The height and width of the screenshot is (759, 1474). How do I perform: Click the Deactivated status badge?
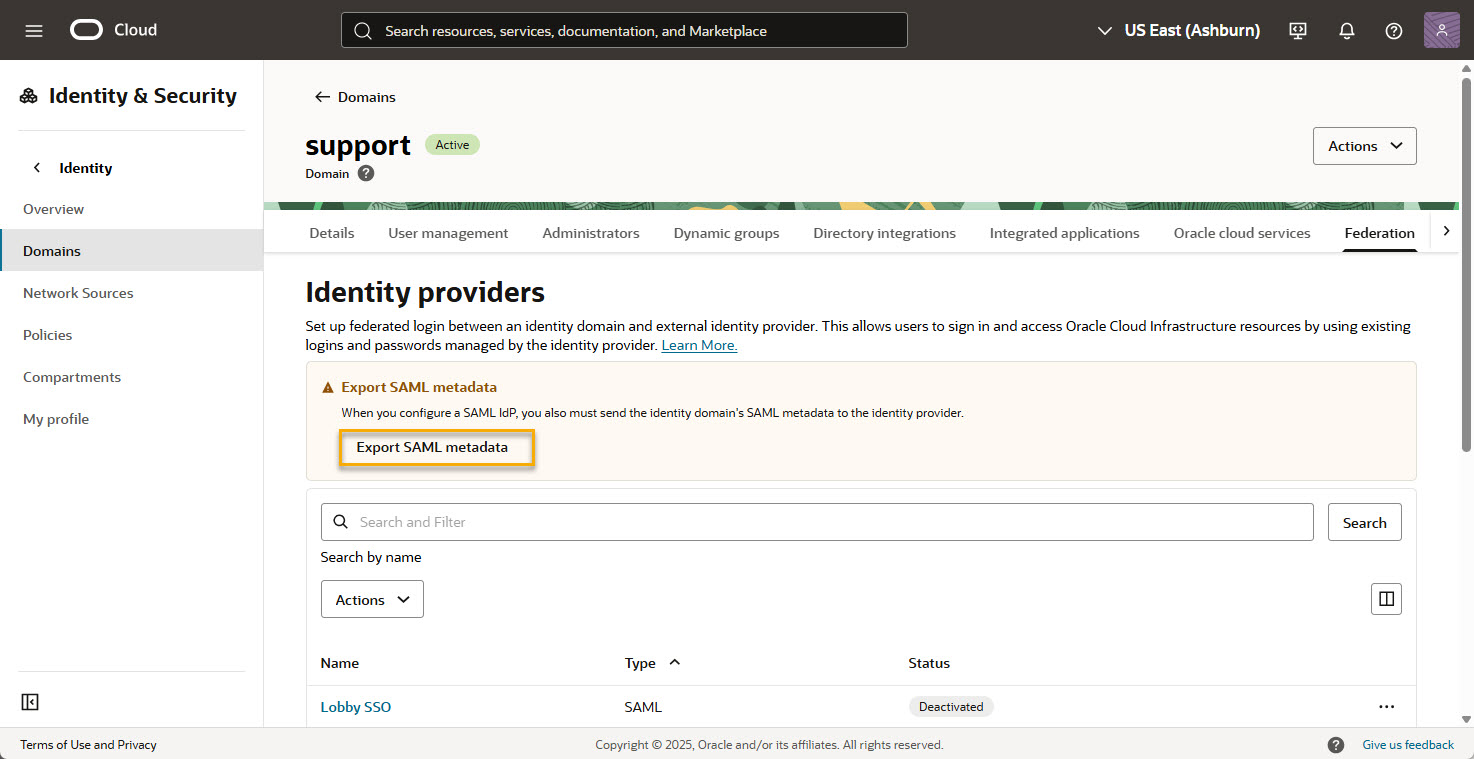pos(951,707)
